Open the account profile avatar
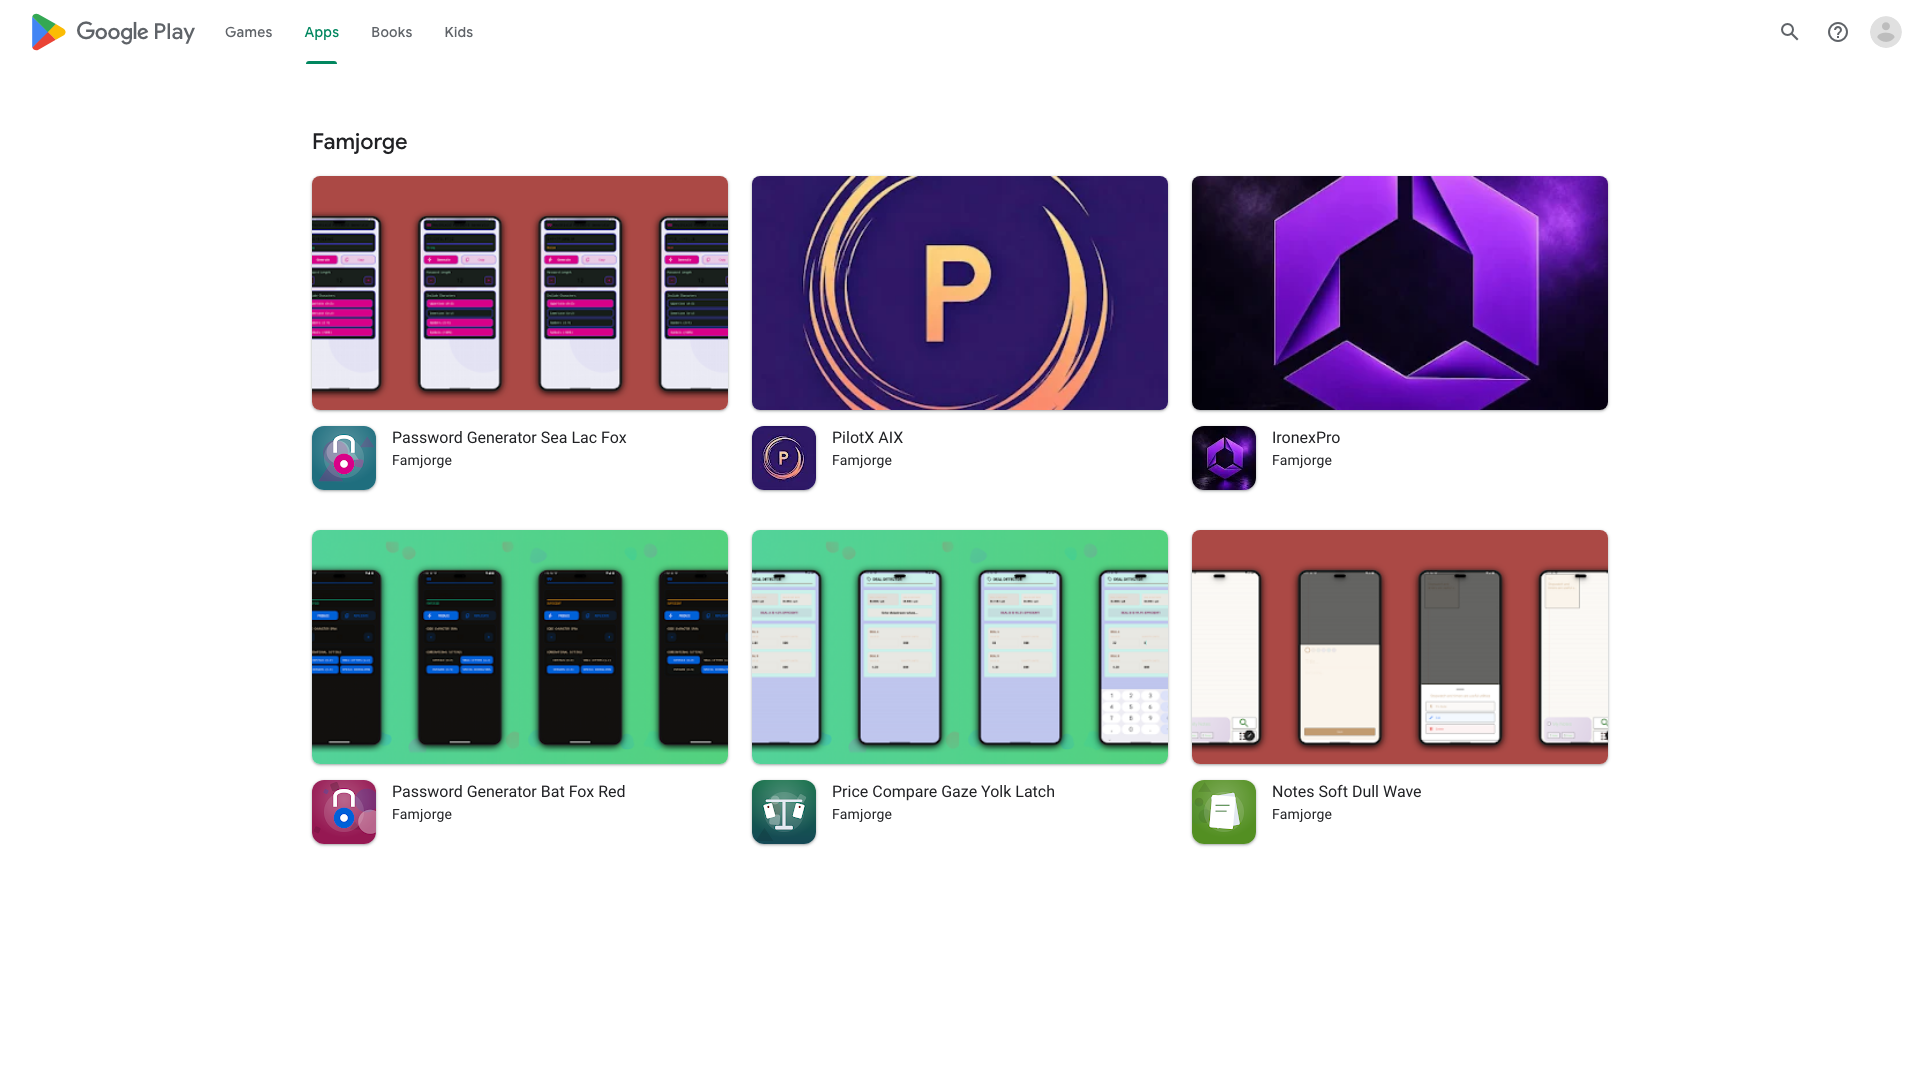Viewport: 1920px width, 1080px height. click(x=1886, y=32)
